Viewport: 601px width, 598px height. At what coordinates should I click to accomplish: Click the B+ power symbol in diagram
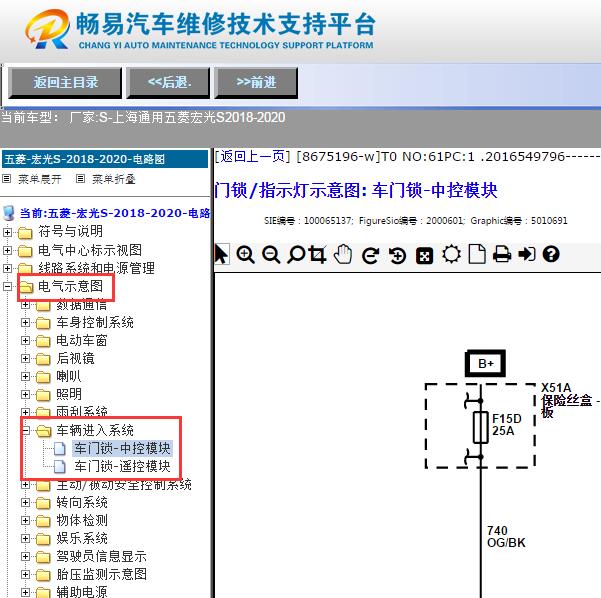[485, 363]
